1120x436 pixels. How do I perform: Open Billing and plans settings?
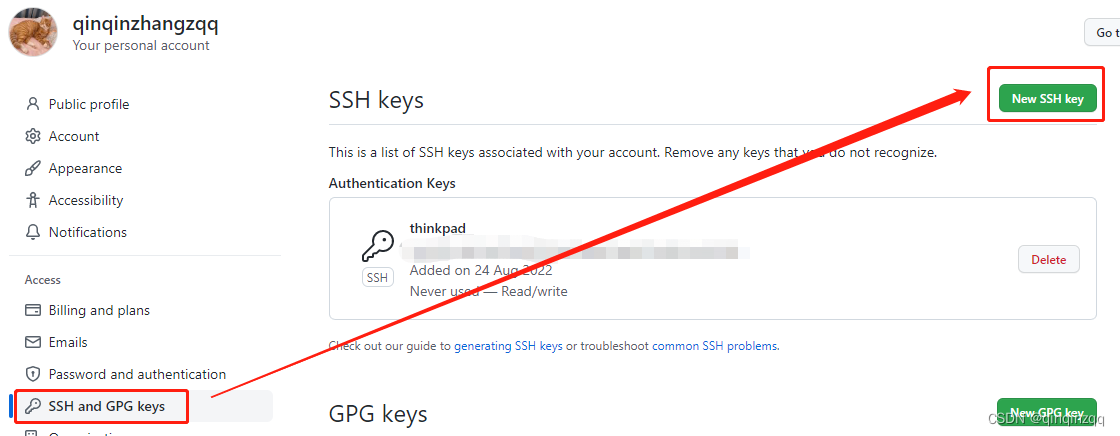coord(99,310)
